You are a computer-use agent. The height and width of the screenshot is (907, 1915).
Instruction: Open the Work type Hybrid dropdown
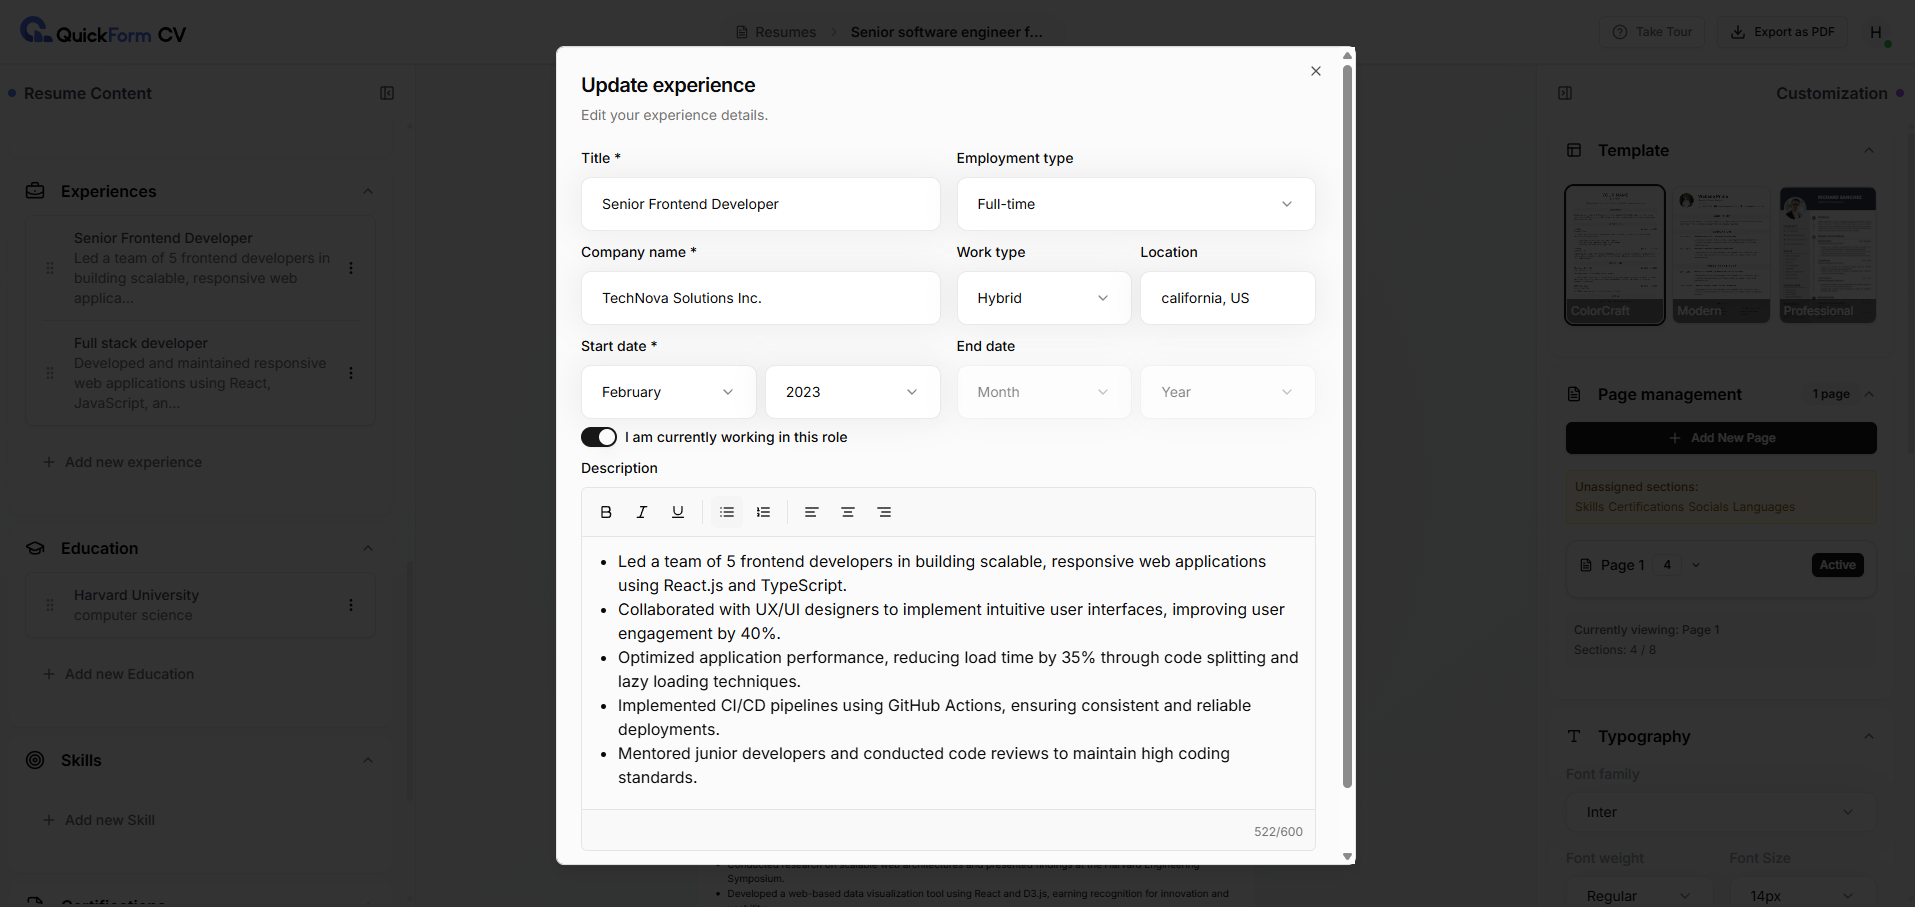click(1044, 298)
